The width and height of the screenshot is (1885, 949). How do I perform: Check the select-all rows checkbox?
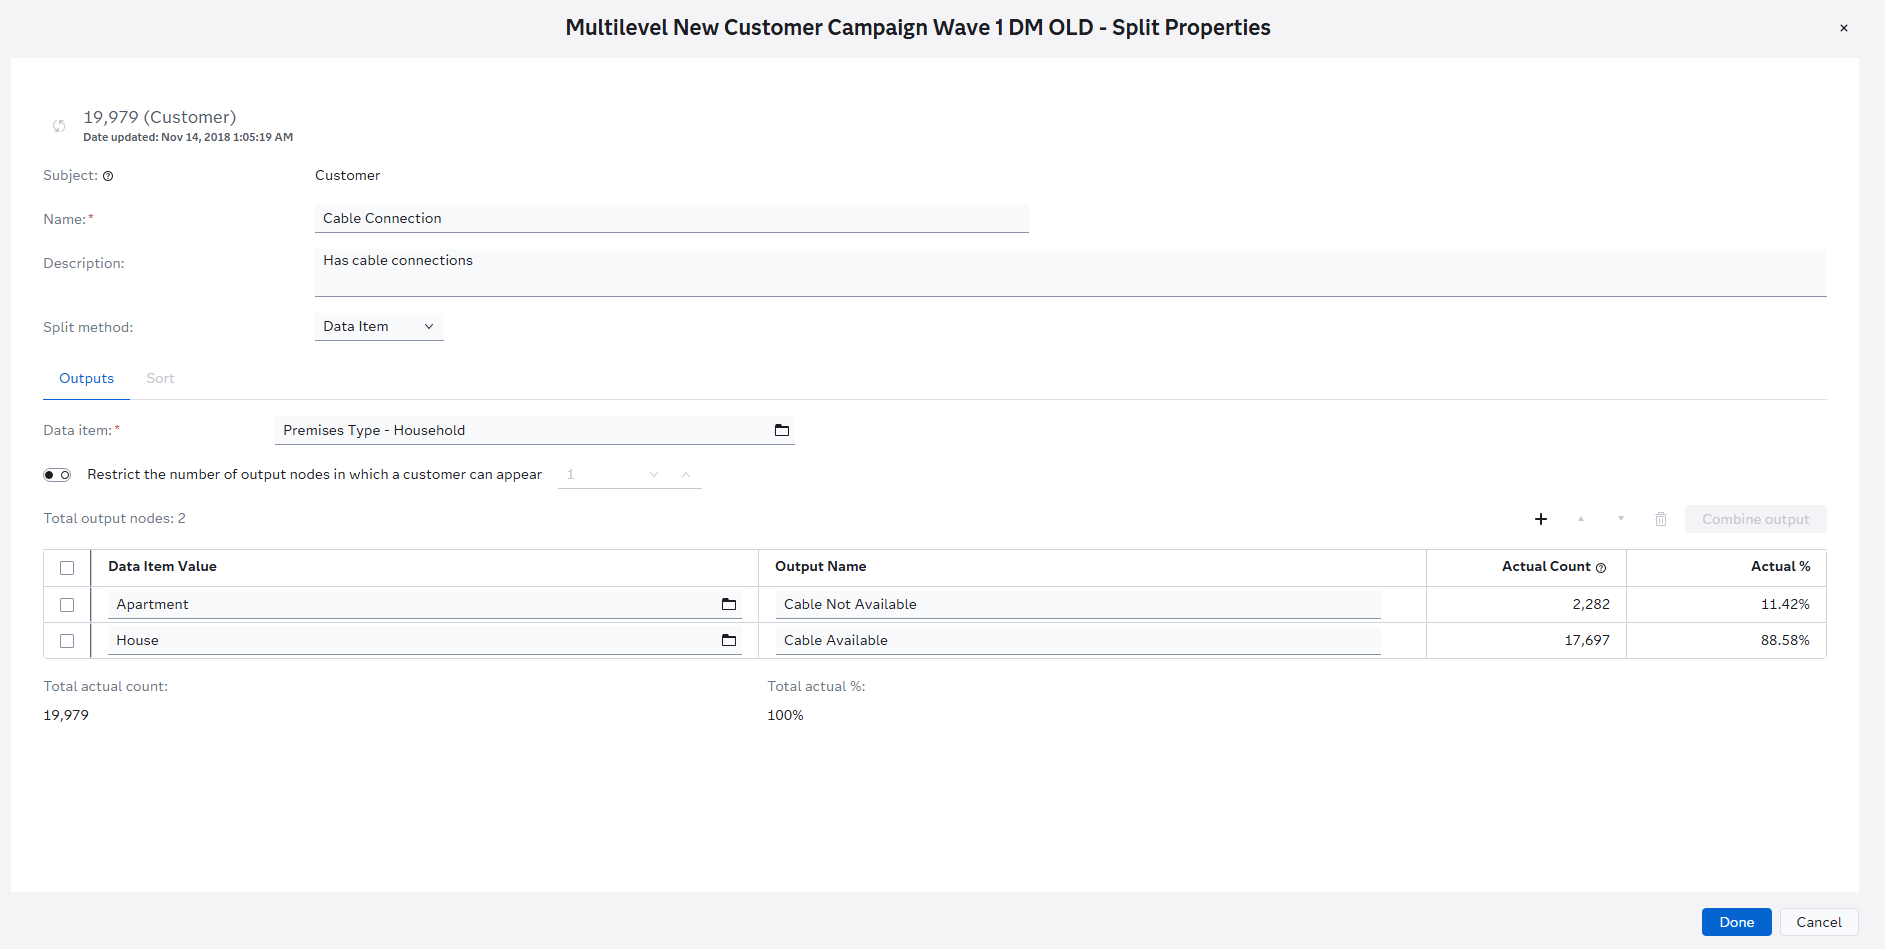point(67,567)
